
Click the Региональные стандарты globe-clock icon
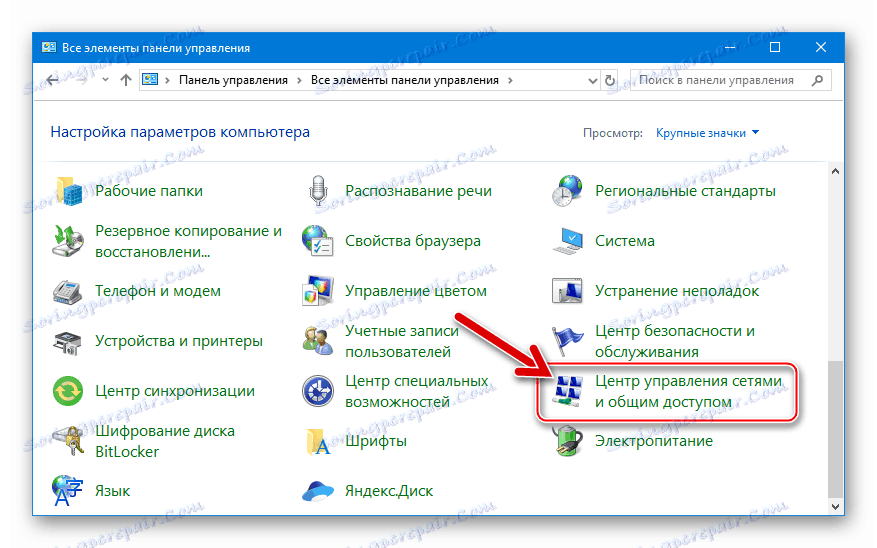pyautogui.click(x=567, y=191)
